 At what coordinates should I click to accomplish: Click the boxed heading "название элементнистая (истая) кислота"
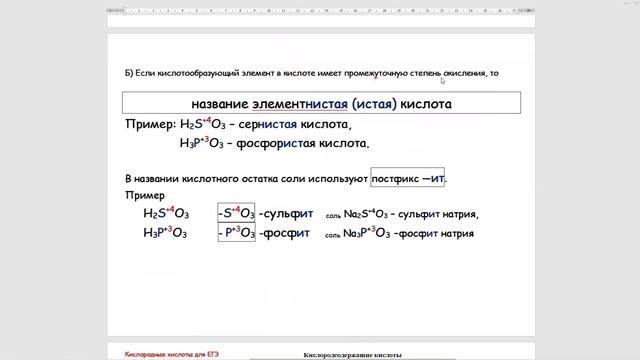[321, 103]
